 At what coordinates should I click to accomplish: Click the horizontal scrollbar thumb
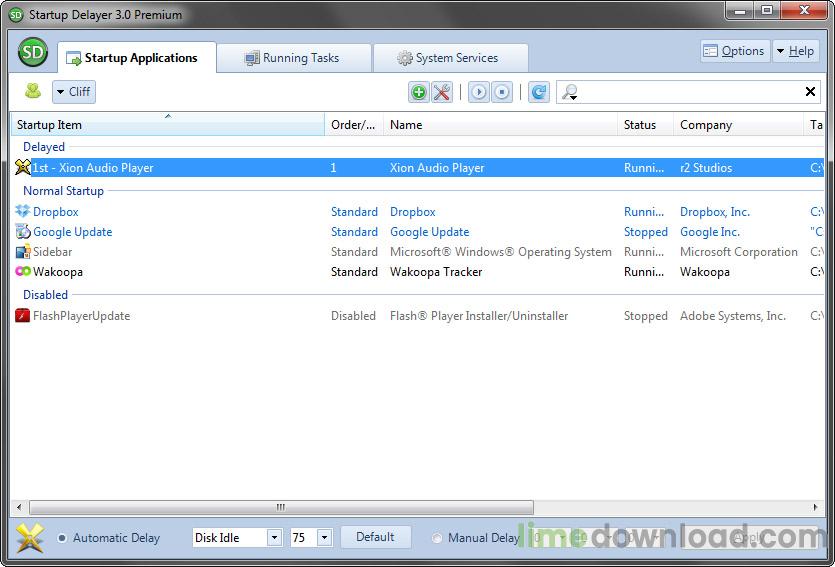tap(281, 507)
